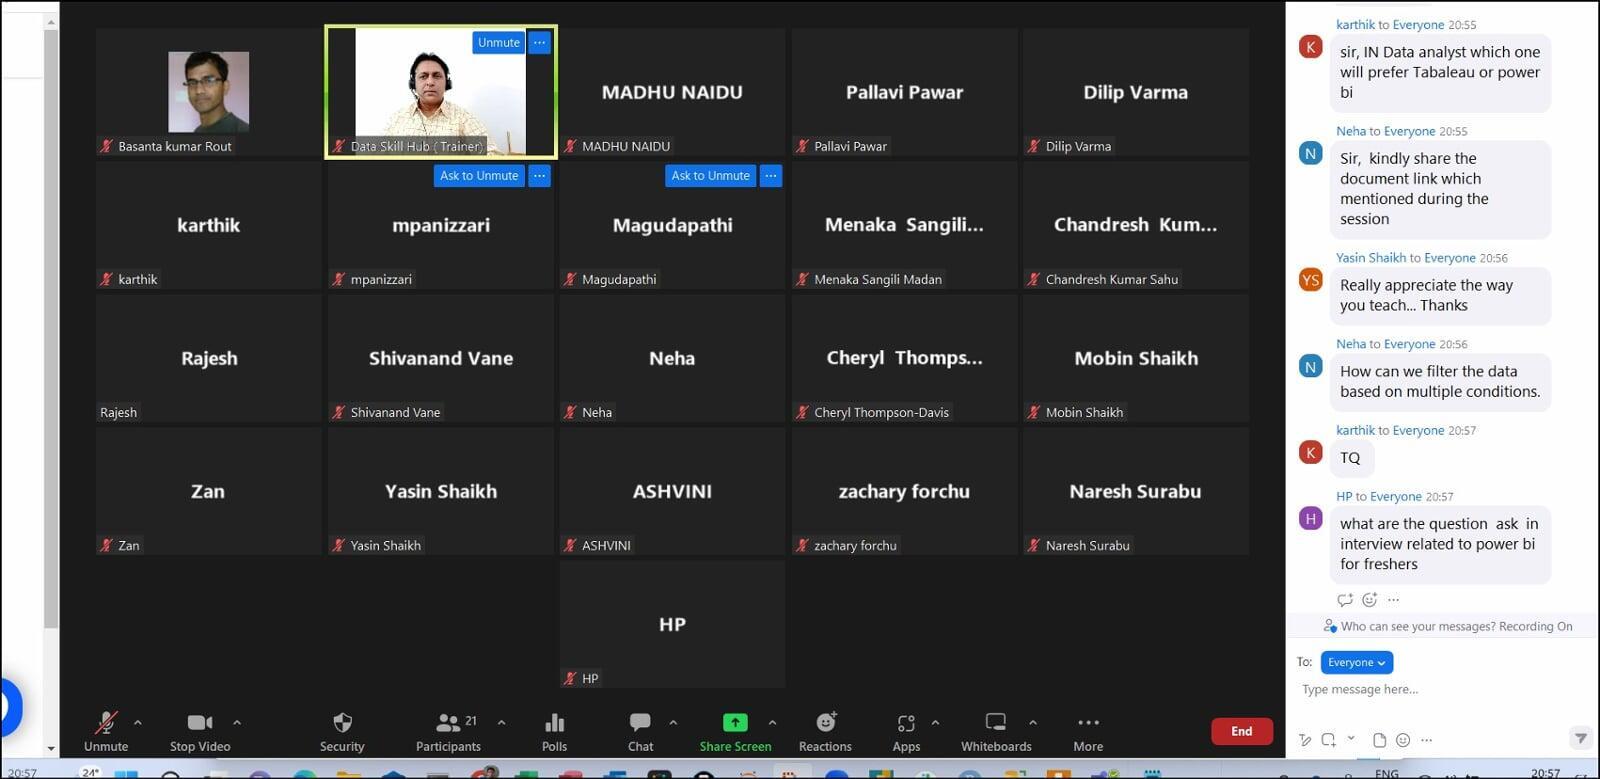1600x779 pixels.
Task: Send the chat message with arrow icon
Action: (1580, 739)
